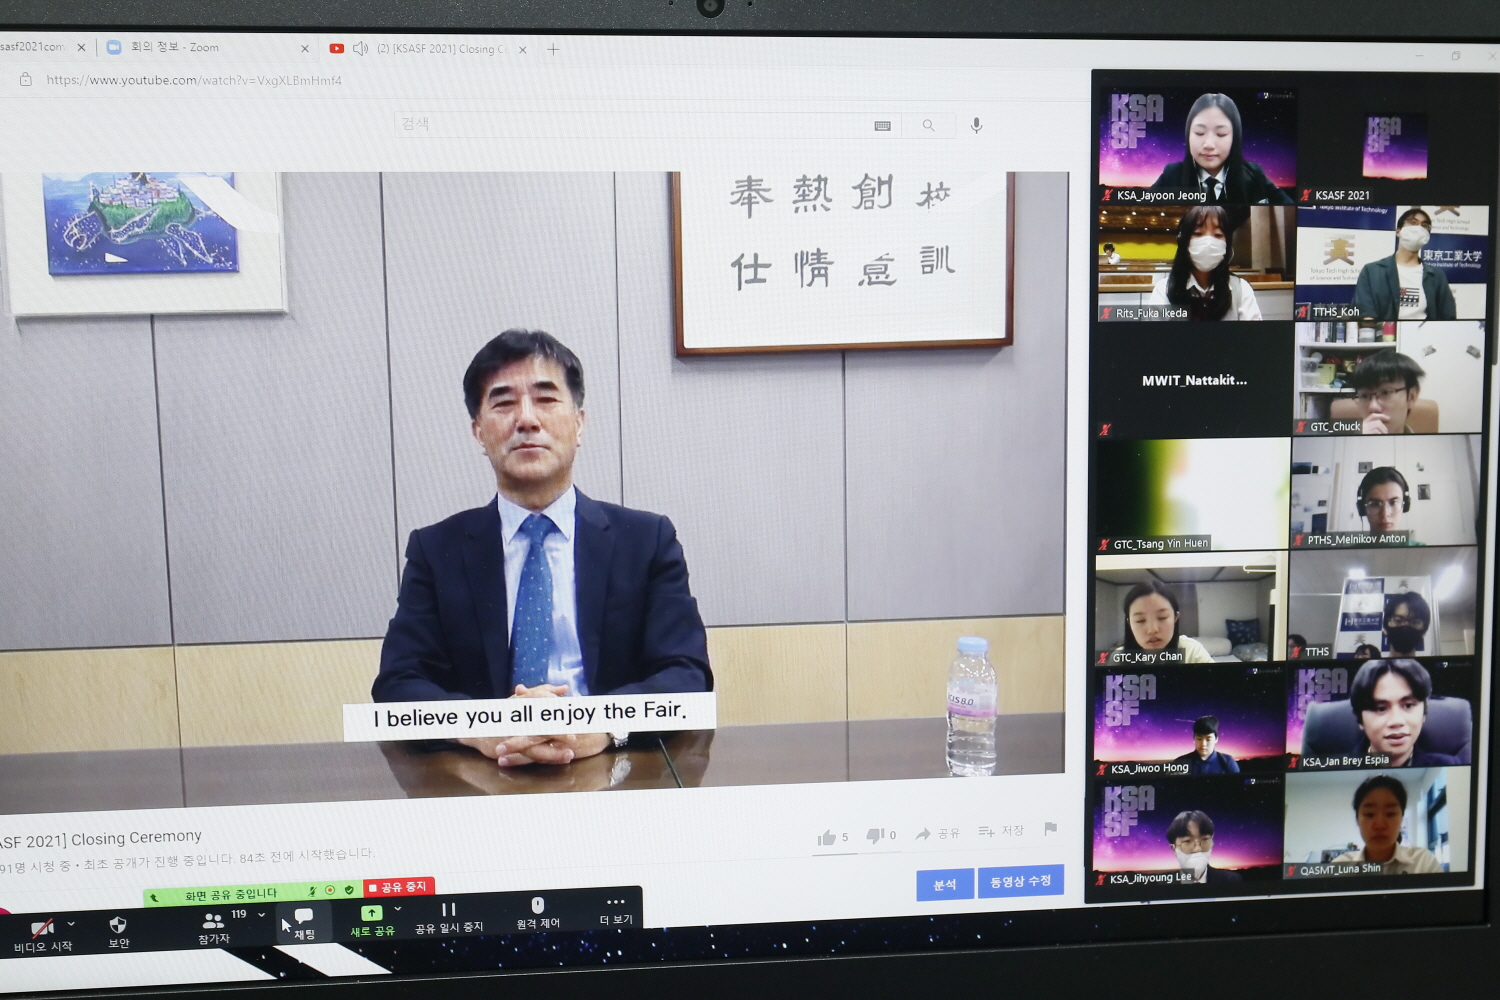The image size is (1500, 1000).
Task: Select KSA_Jayoon Jeong video tile
Action: pyautogui.click(x=1197, y=145)
